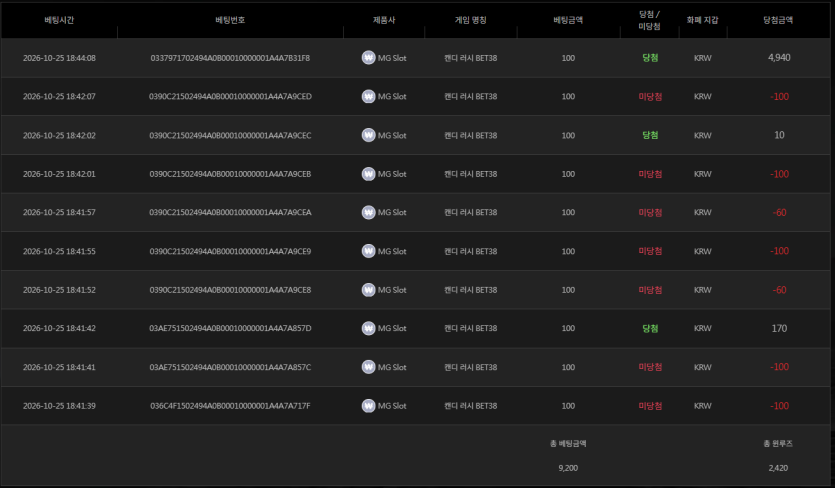Select bet number ending in 1A4A7A9CE8
This screenshot has height=488, width=835.
pyautogui.click(x=230, y=290)
